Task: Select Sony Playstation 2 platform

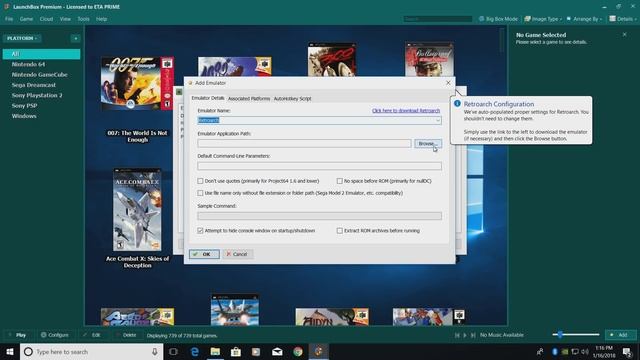Action: (37, 95)
